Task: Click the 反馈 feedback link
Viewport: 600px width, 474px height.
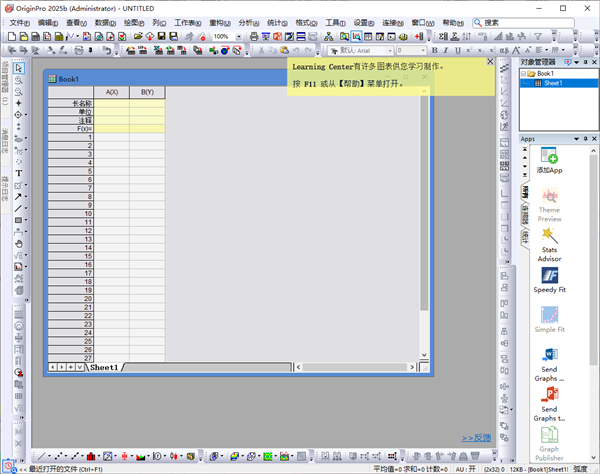Action: (476, 438)
